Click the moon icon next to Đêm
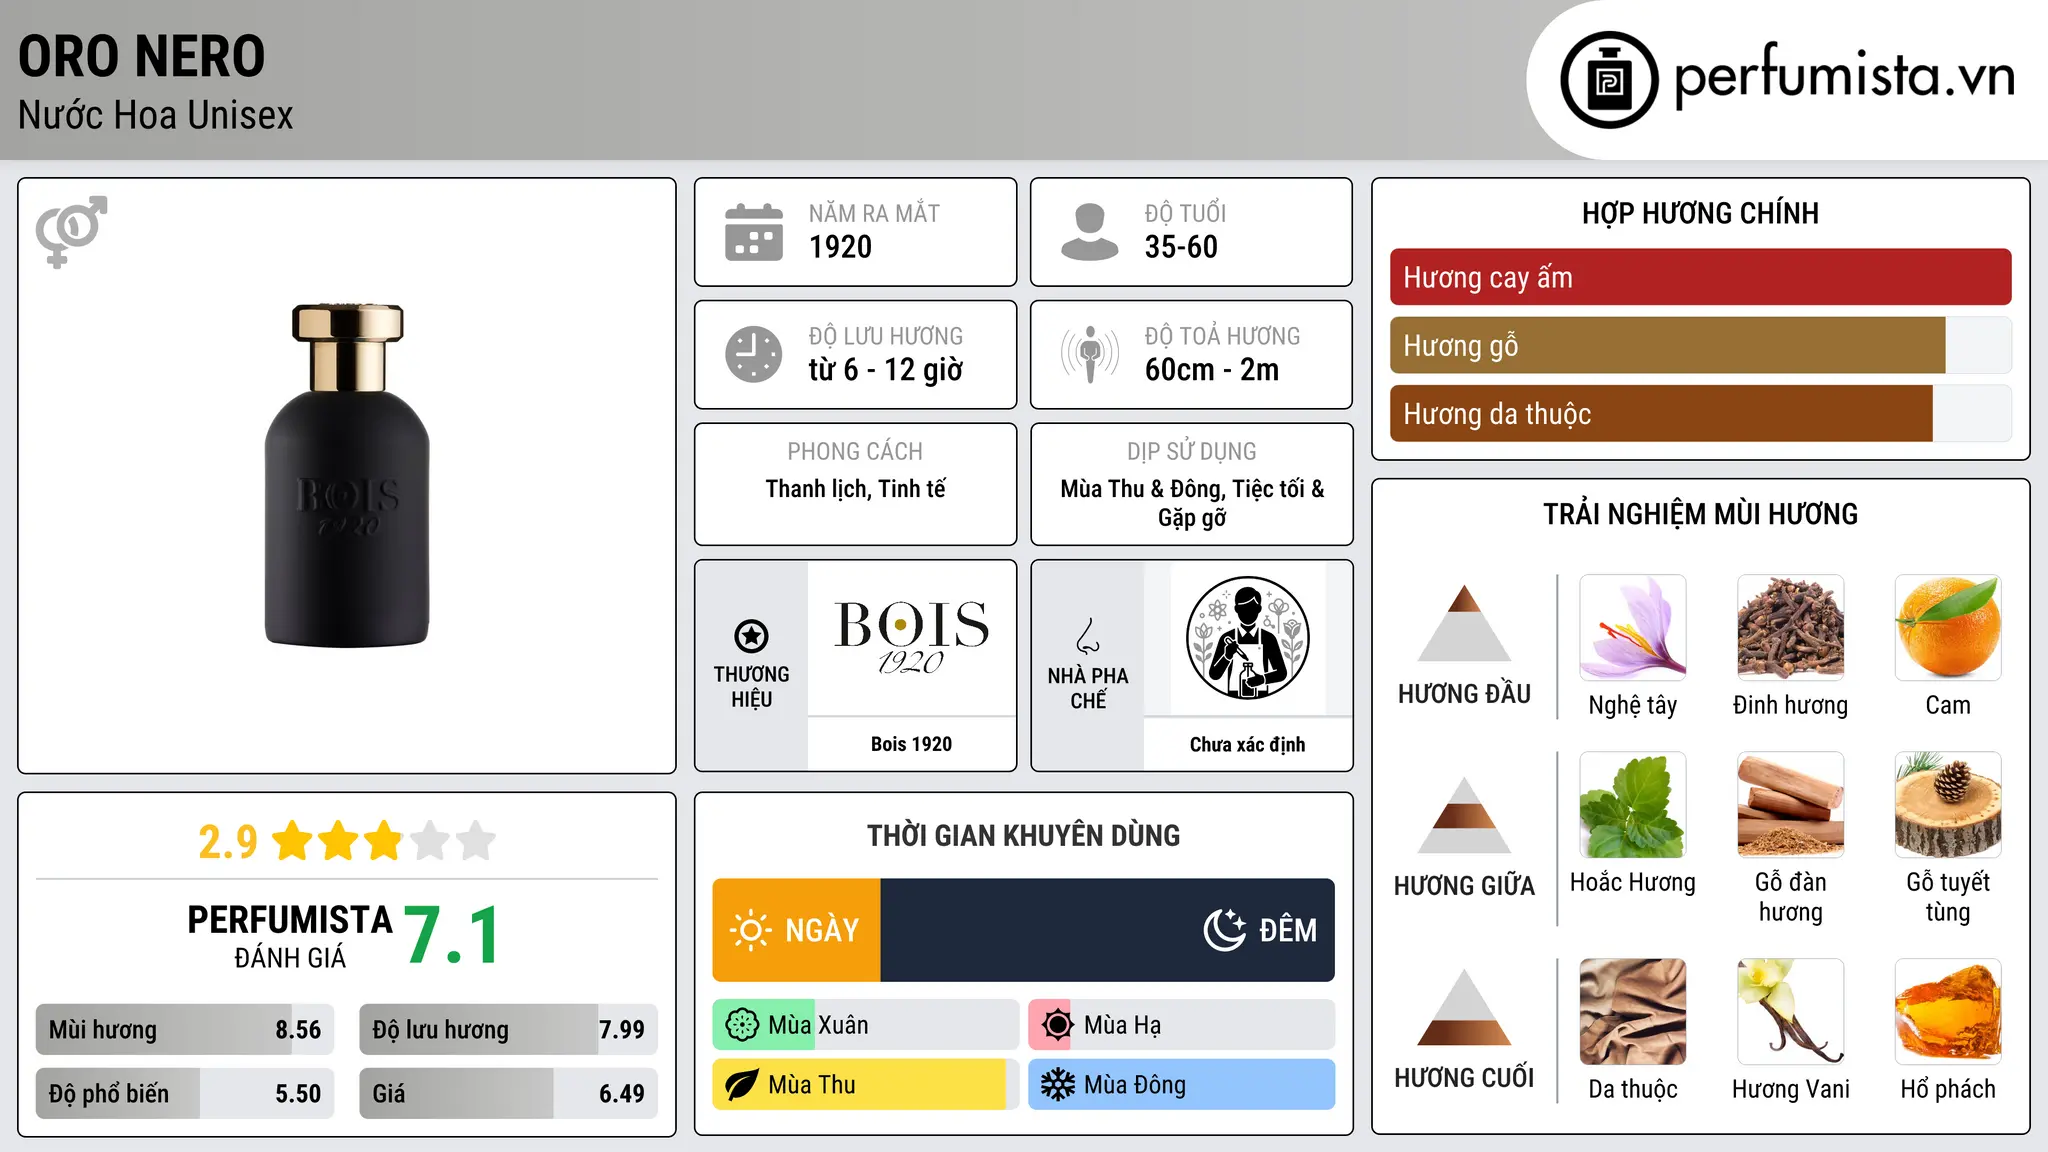 coord(1225,930)
